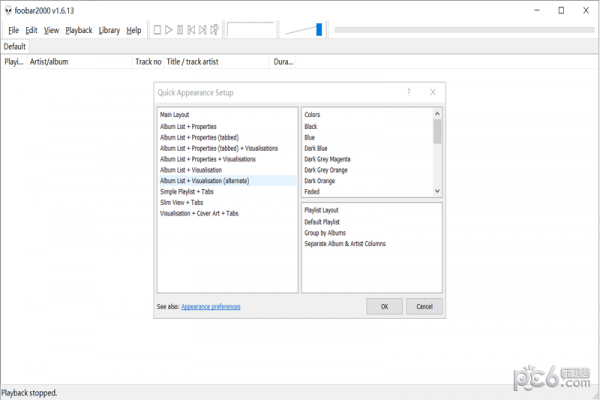Viewport: 600px width, 400px height.
Task: Adjust the volume slider knob
Action: click(319, 29)
